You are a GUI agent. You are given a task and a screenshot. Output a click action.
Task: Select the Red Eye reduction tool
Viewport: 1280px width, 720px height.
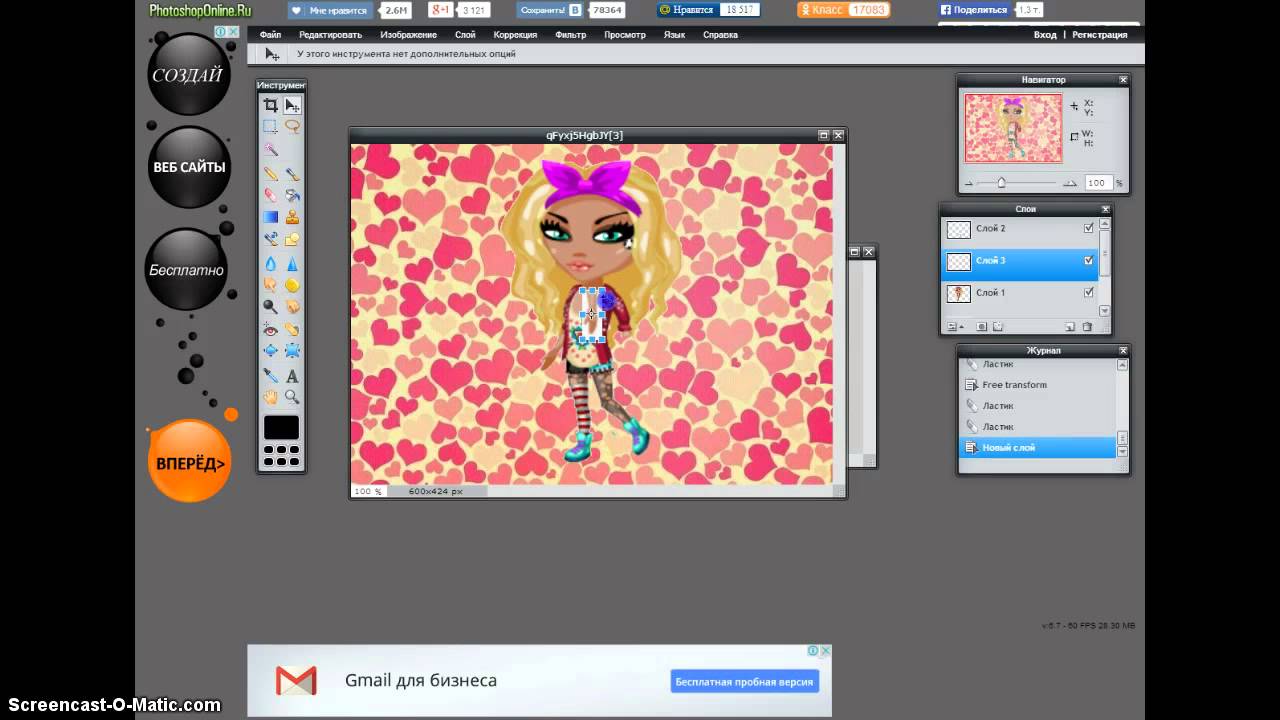pyautogui.click(x=271, y=329)
